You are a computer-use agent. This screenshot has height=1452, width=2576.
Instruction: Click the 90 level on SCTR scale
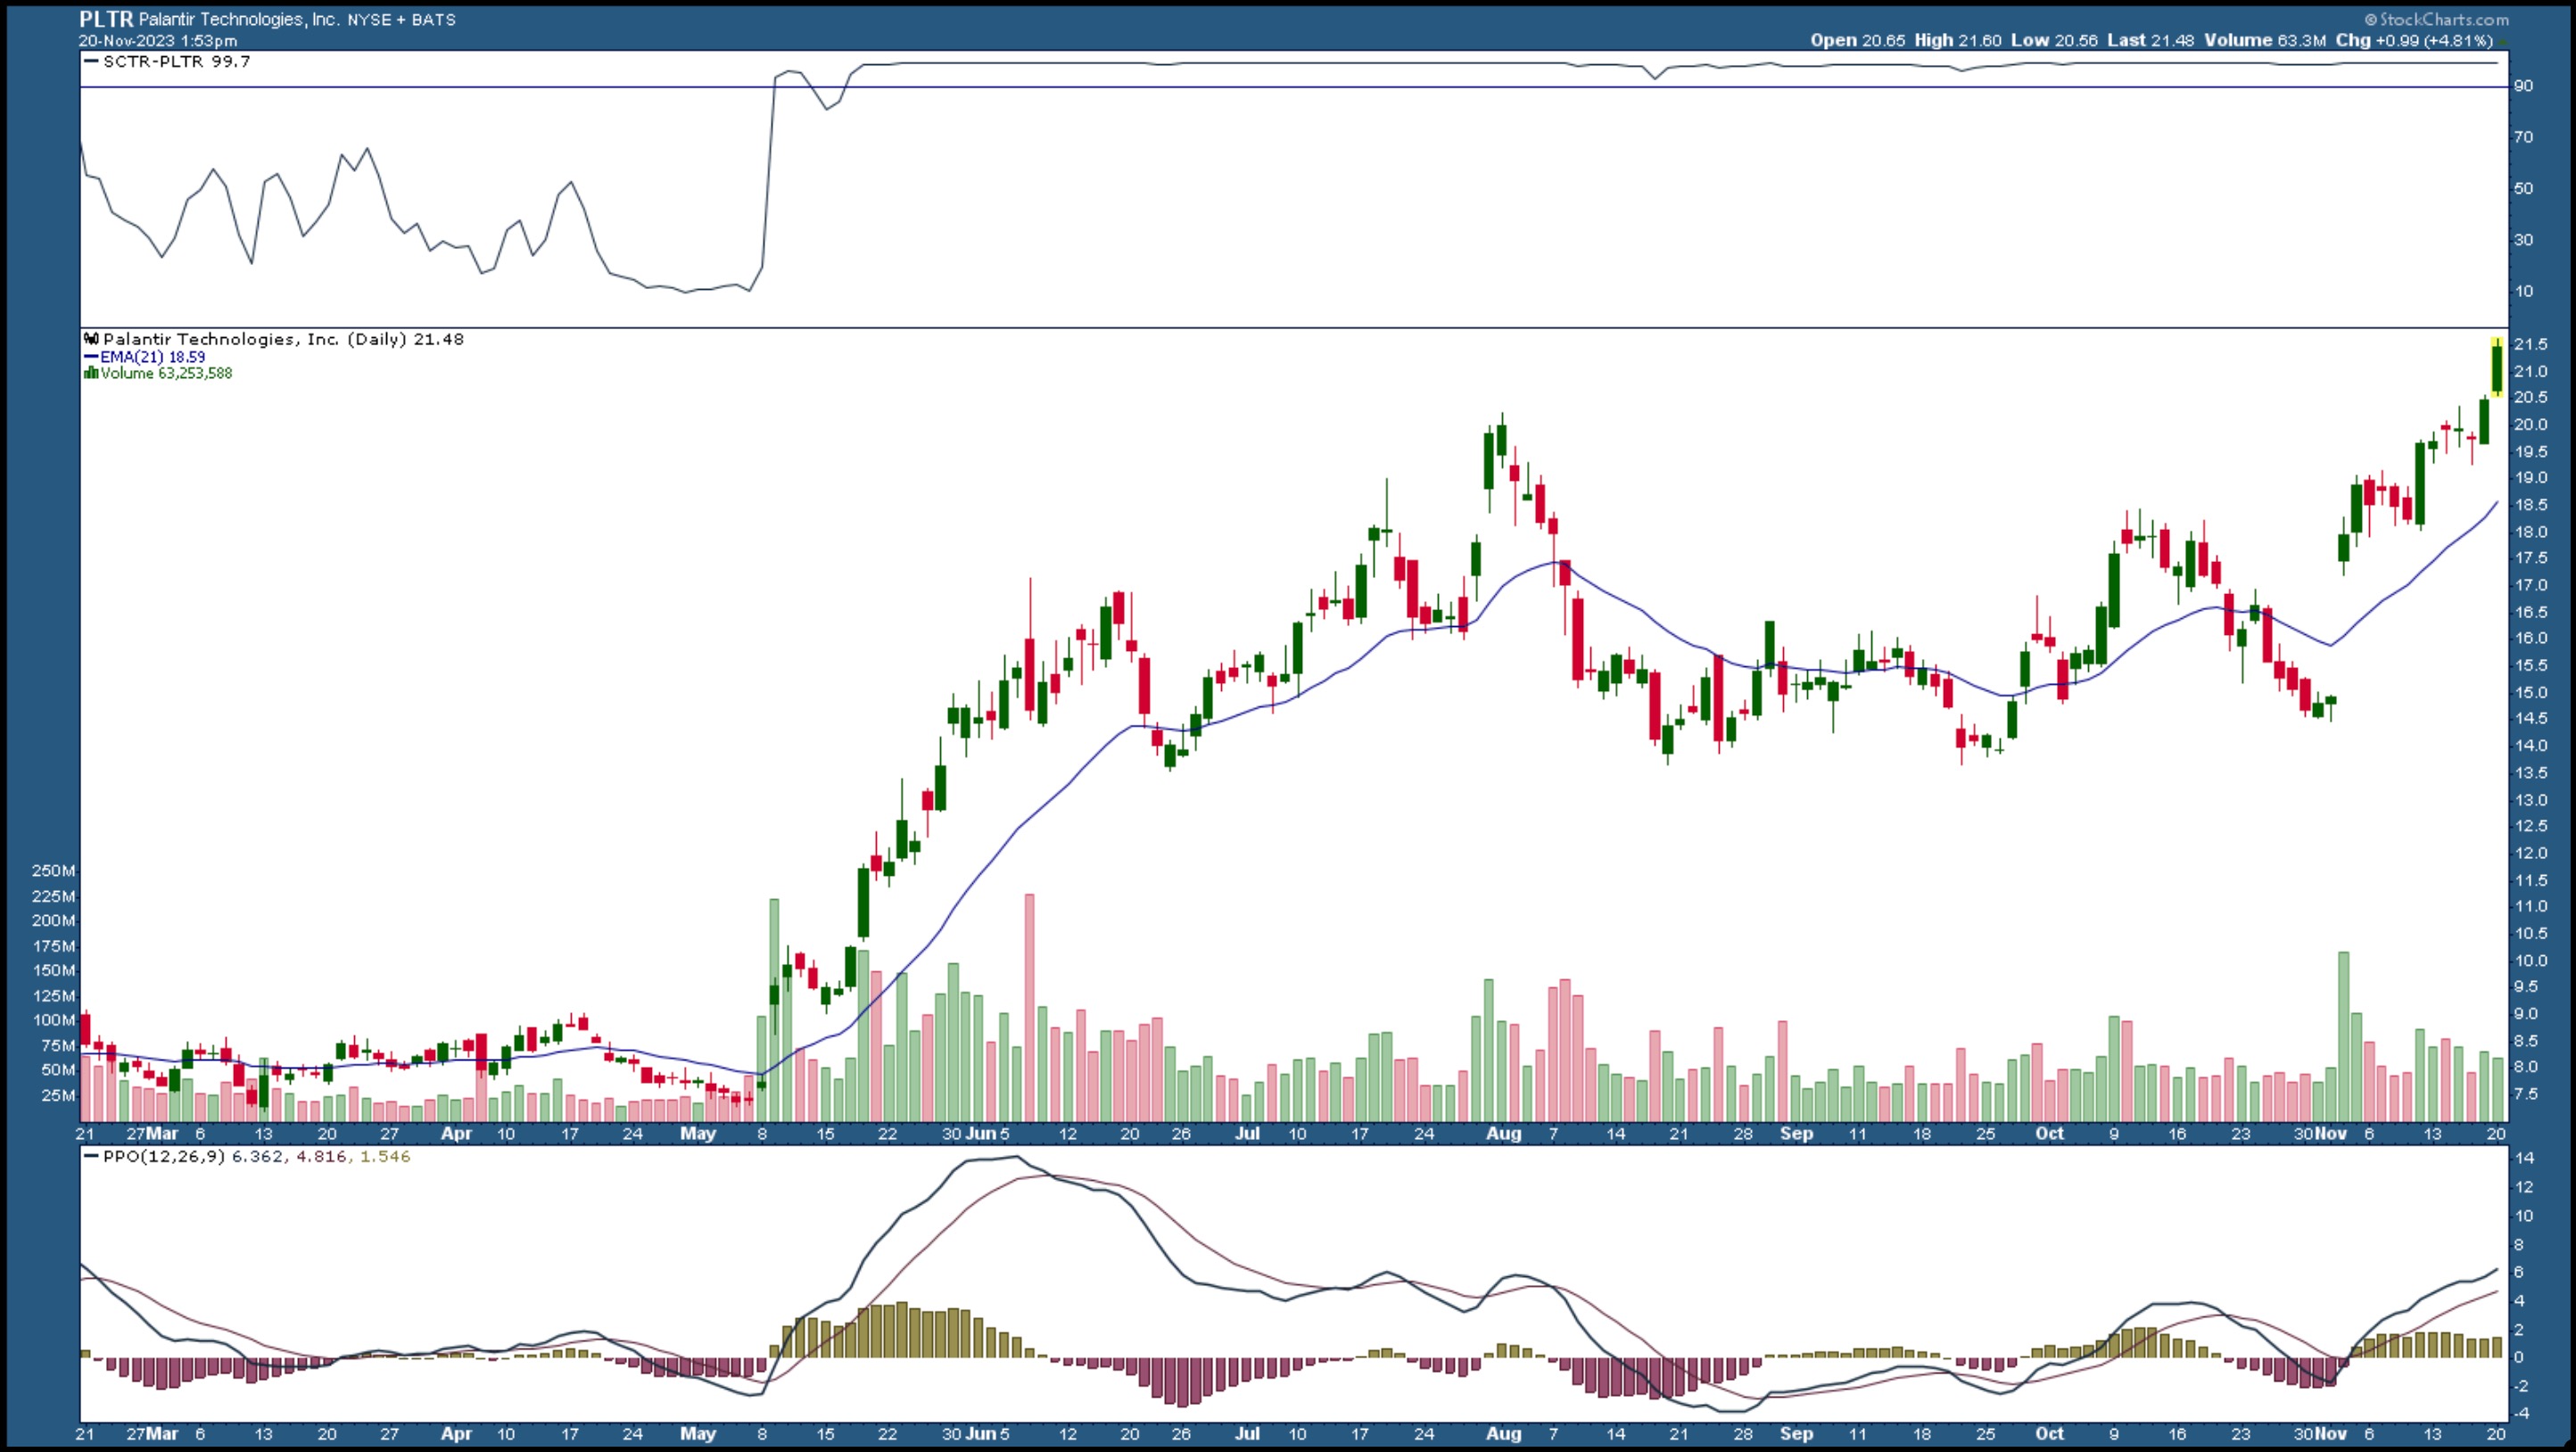2524,87
